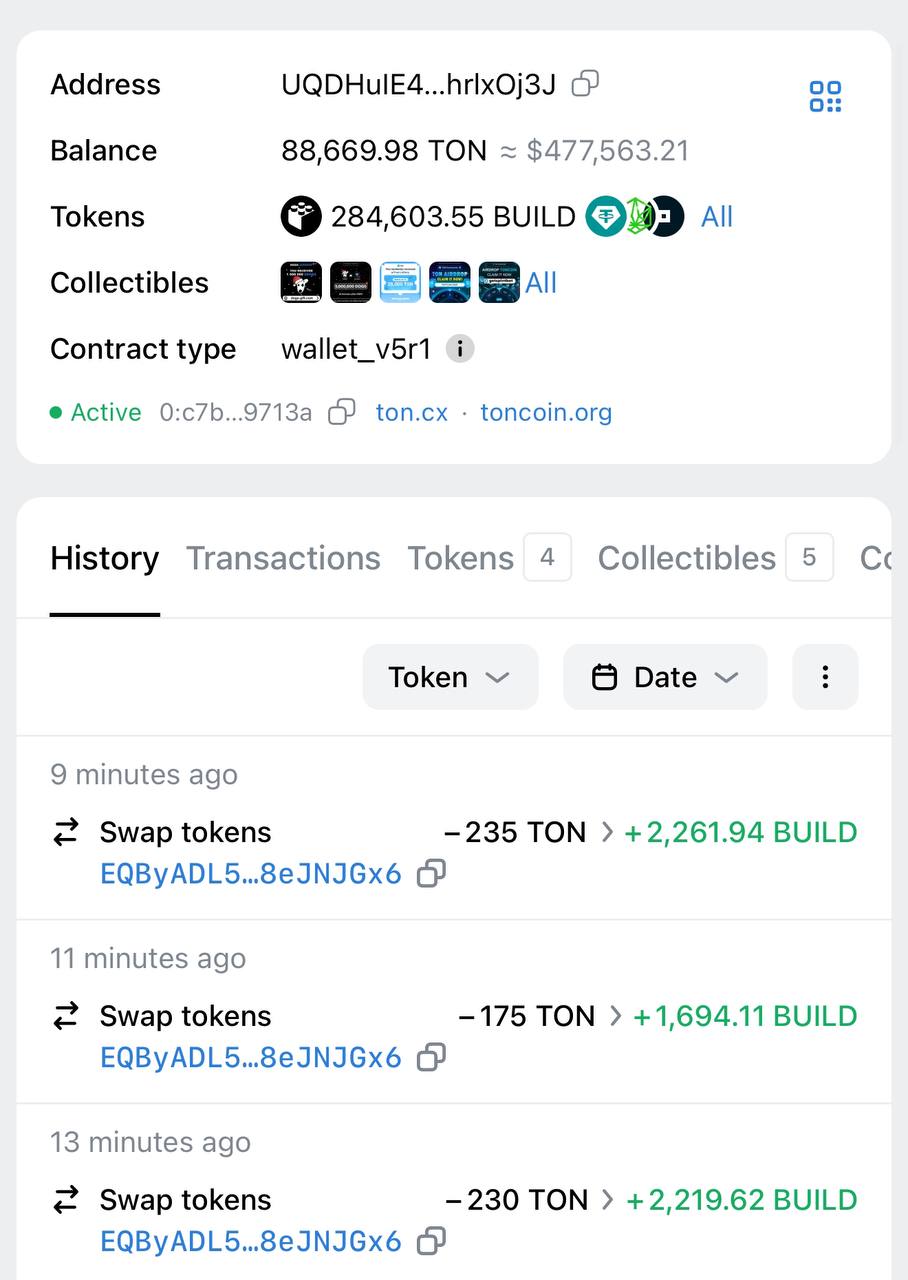The image size is (908, 1280).
Task: Open EQByADL5 address in 235 TON swap
Action: click(251, 874)
